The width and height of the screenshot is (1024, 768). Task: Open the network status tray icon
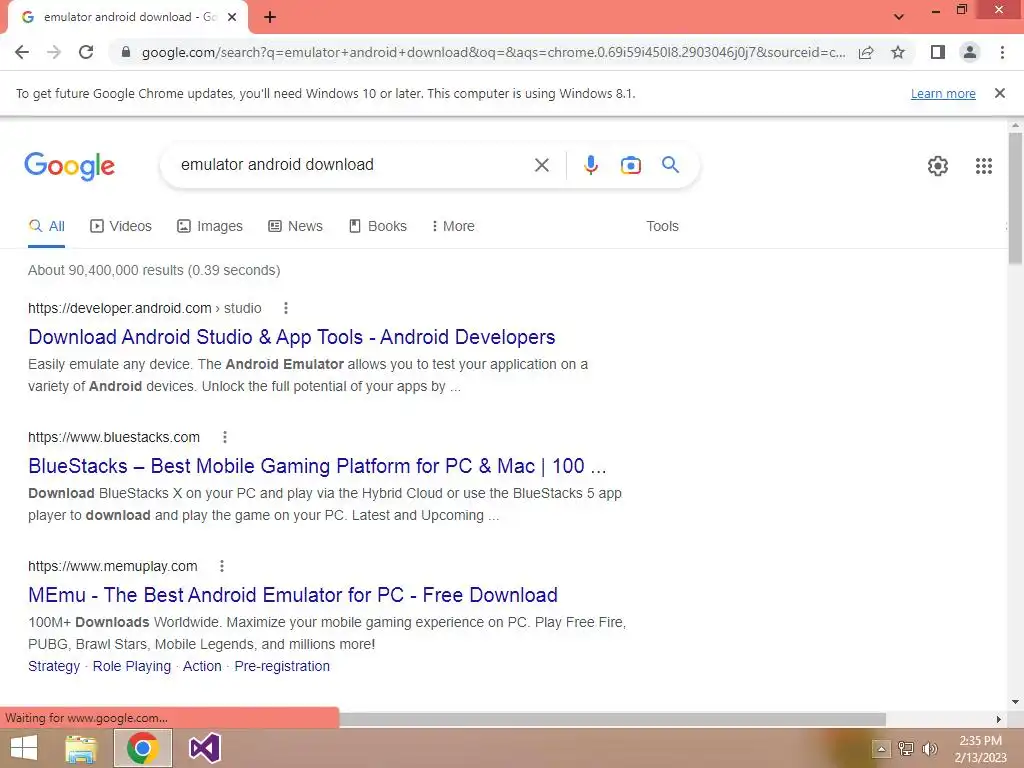[x=906, y=748]
